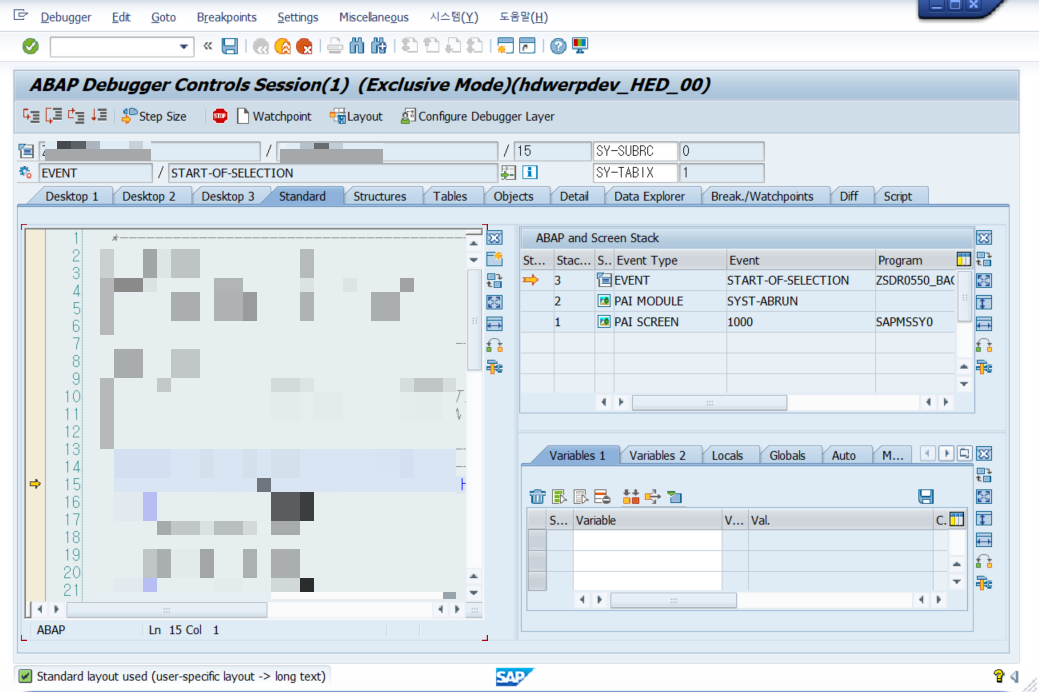Click the binoculars Find icon

tap(357, 46)
